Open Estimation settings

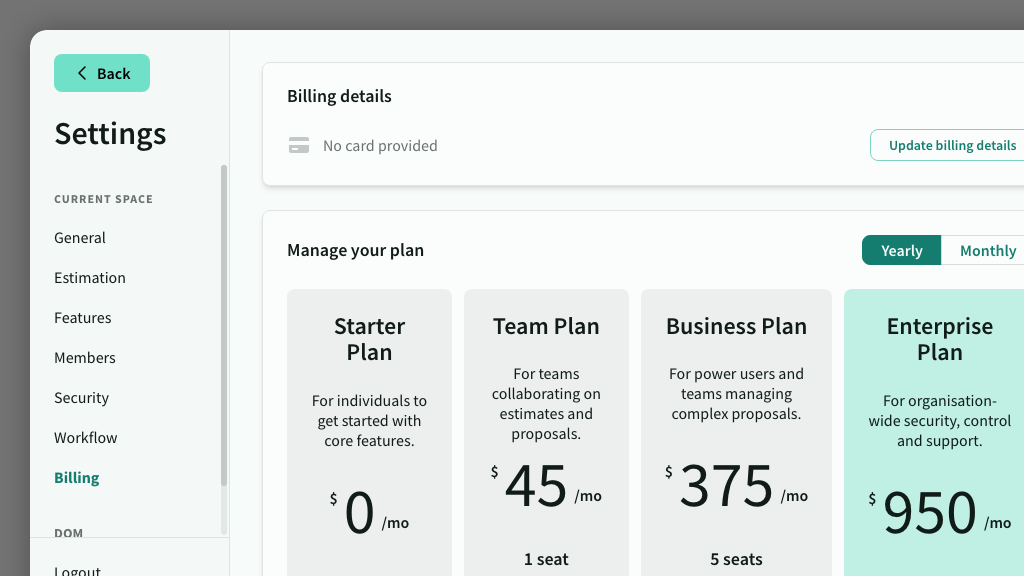[x=90, y=278]
